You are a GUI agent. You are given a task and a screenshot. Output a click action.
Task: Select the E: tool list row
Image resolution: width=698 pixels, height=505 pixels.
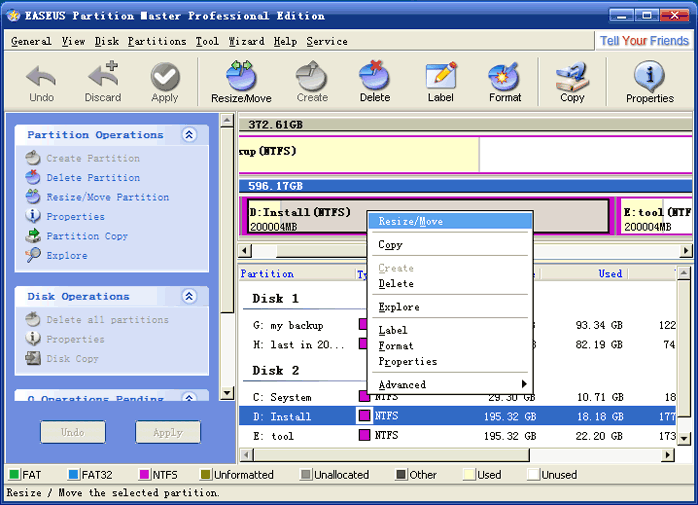tap(458, 436)
